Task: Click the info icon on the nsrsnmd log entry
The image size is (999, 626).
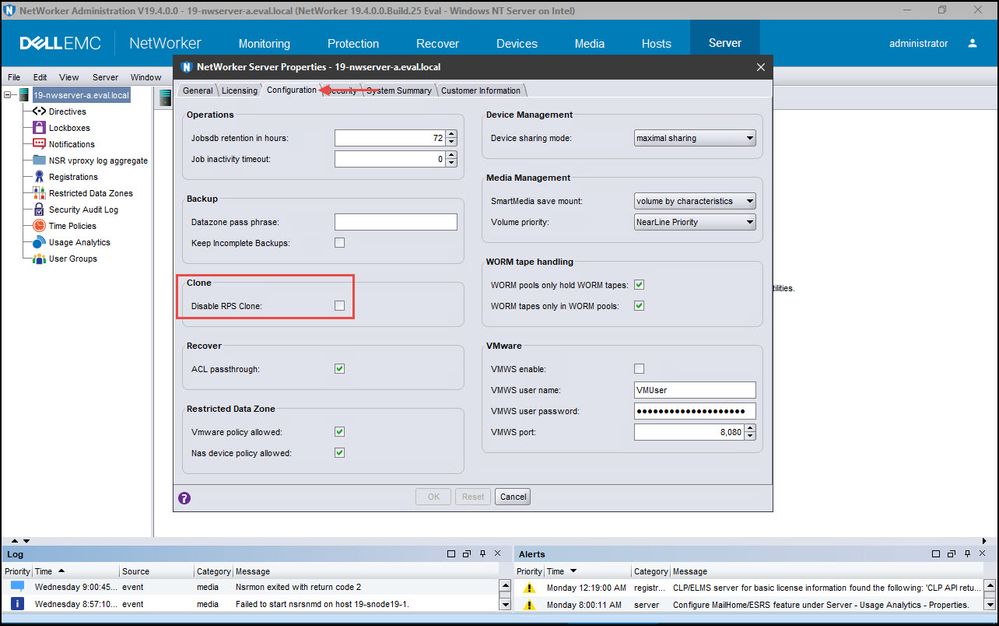Action: tap(17, 604)
